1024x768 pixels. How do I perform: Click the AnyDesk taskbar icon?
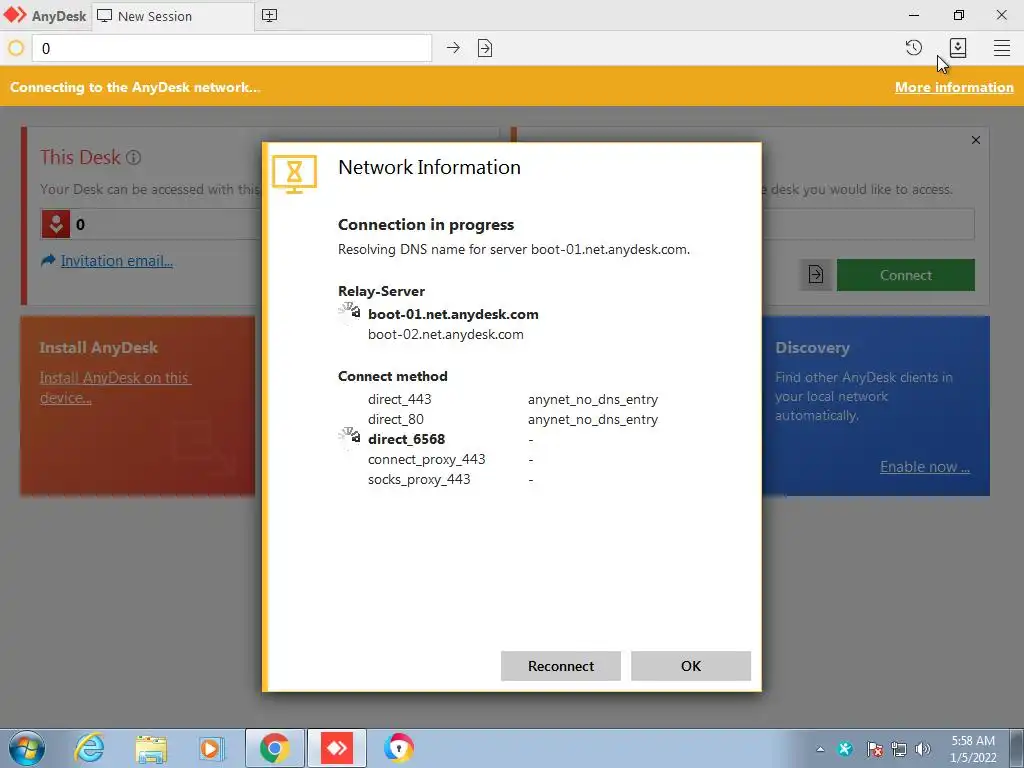[x=337, y=748]
